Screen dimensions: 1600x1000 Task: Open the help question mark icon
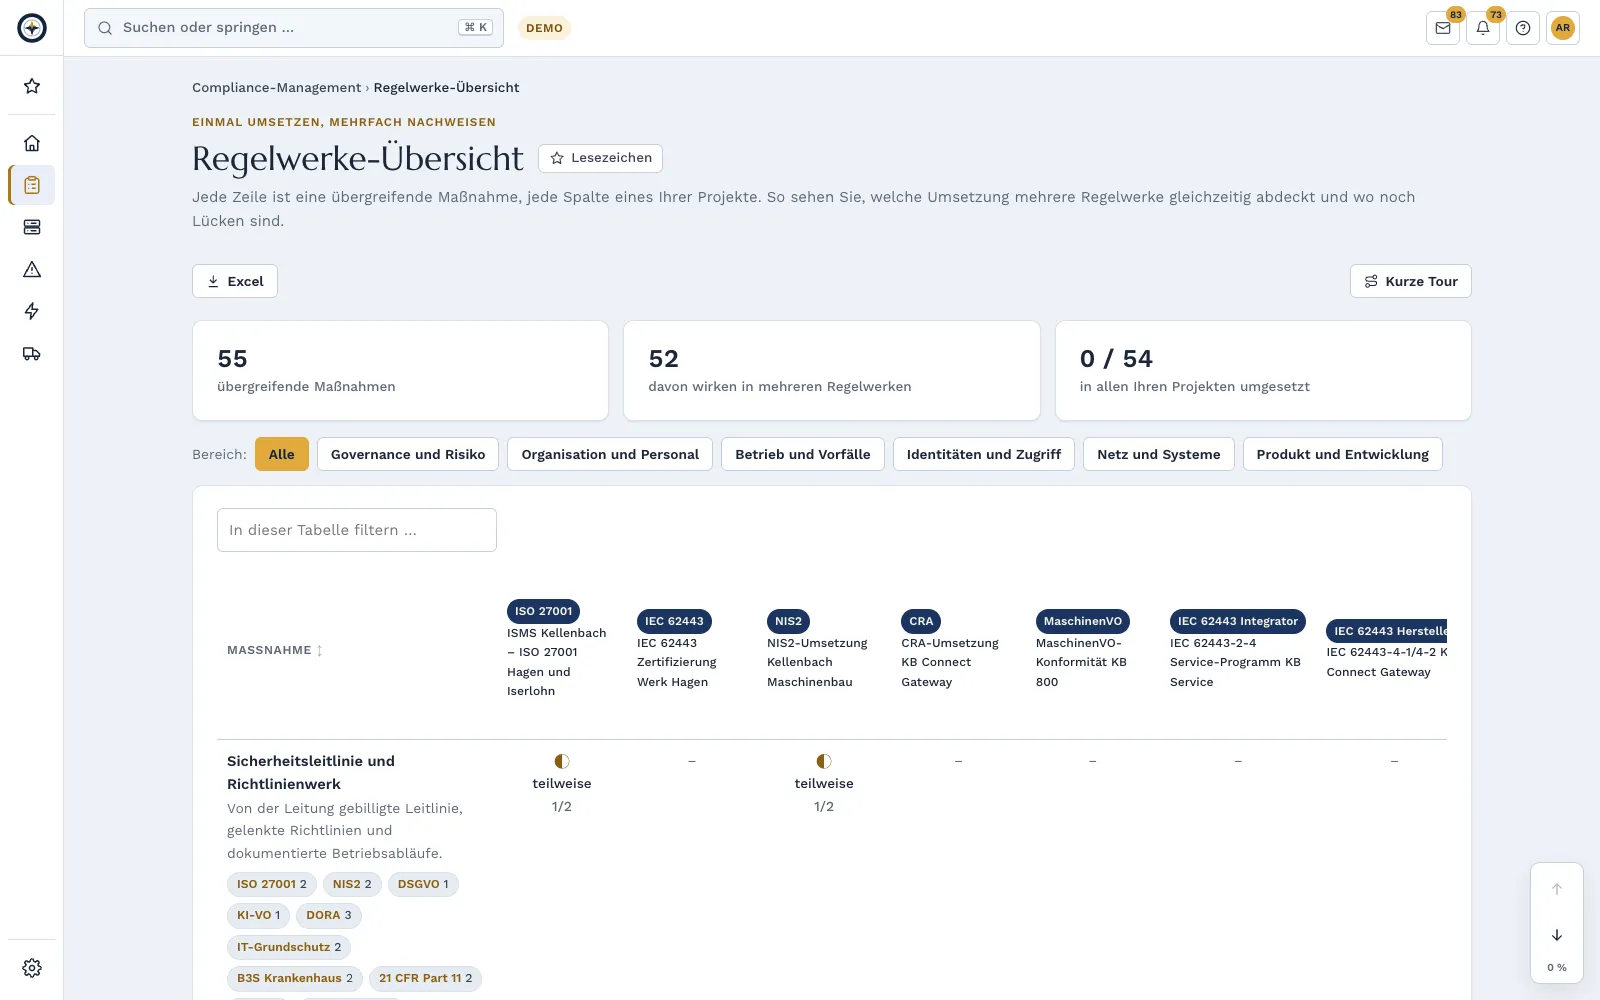tap(1523, 28)
